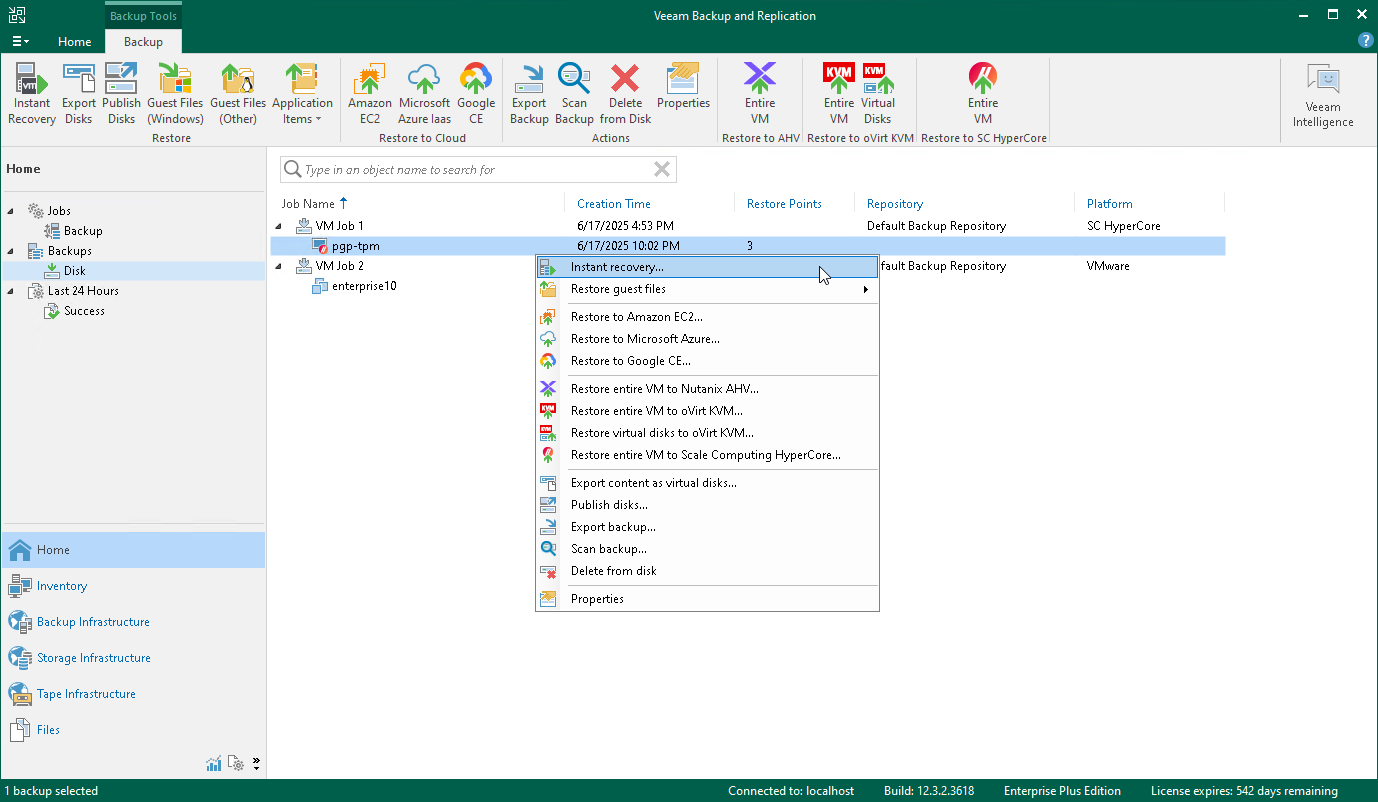Image resolution: width=1378 pixels, height=802 pixels.
Task: Choose Scan backup from context menu
Action: (x=707, y=549)
